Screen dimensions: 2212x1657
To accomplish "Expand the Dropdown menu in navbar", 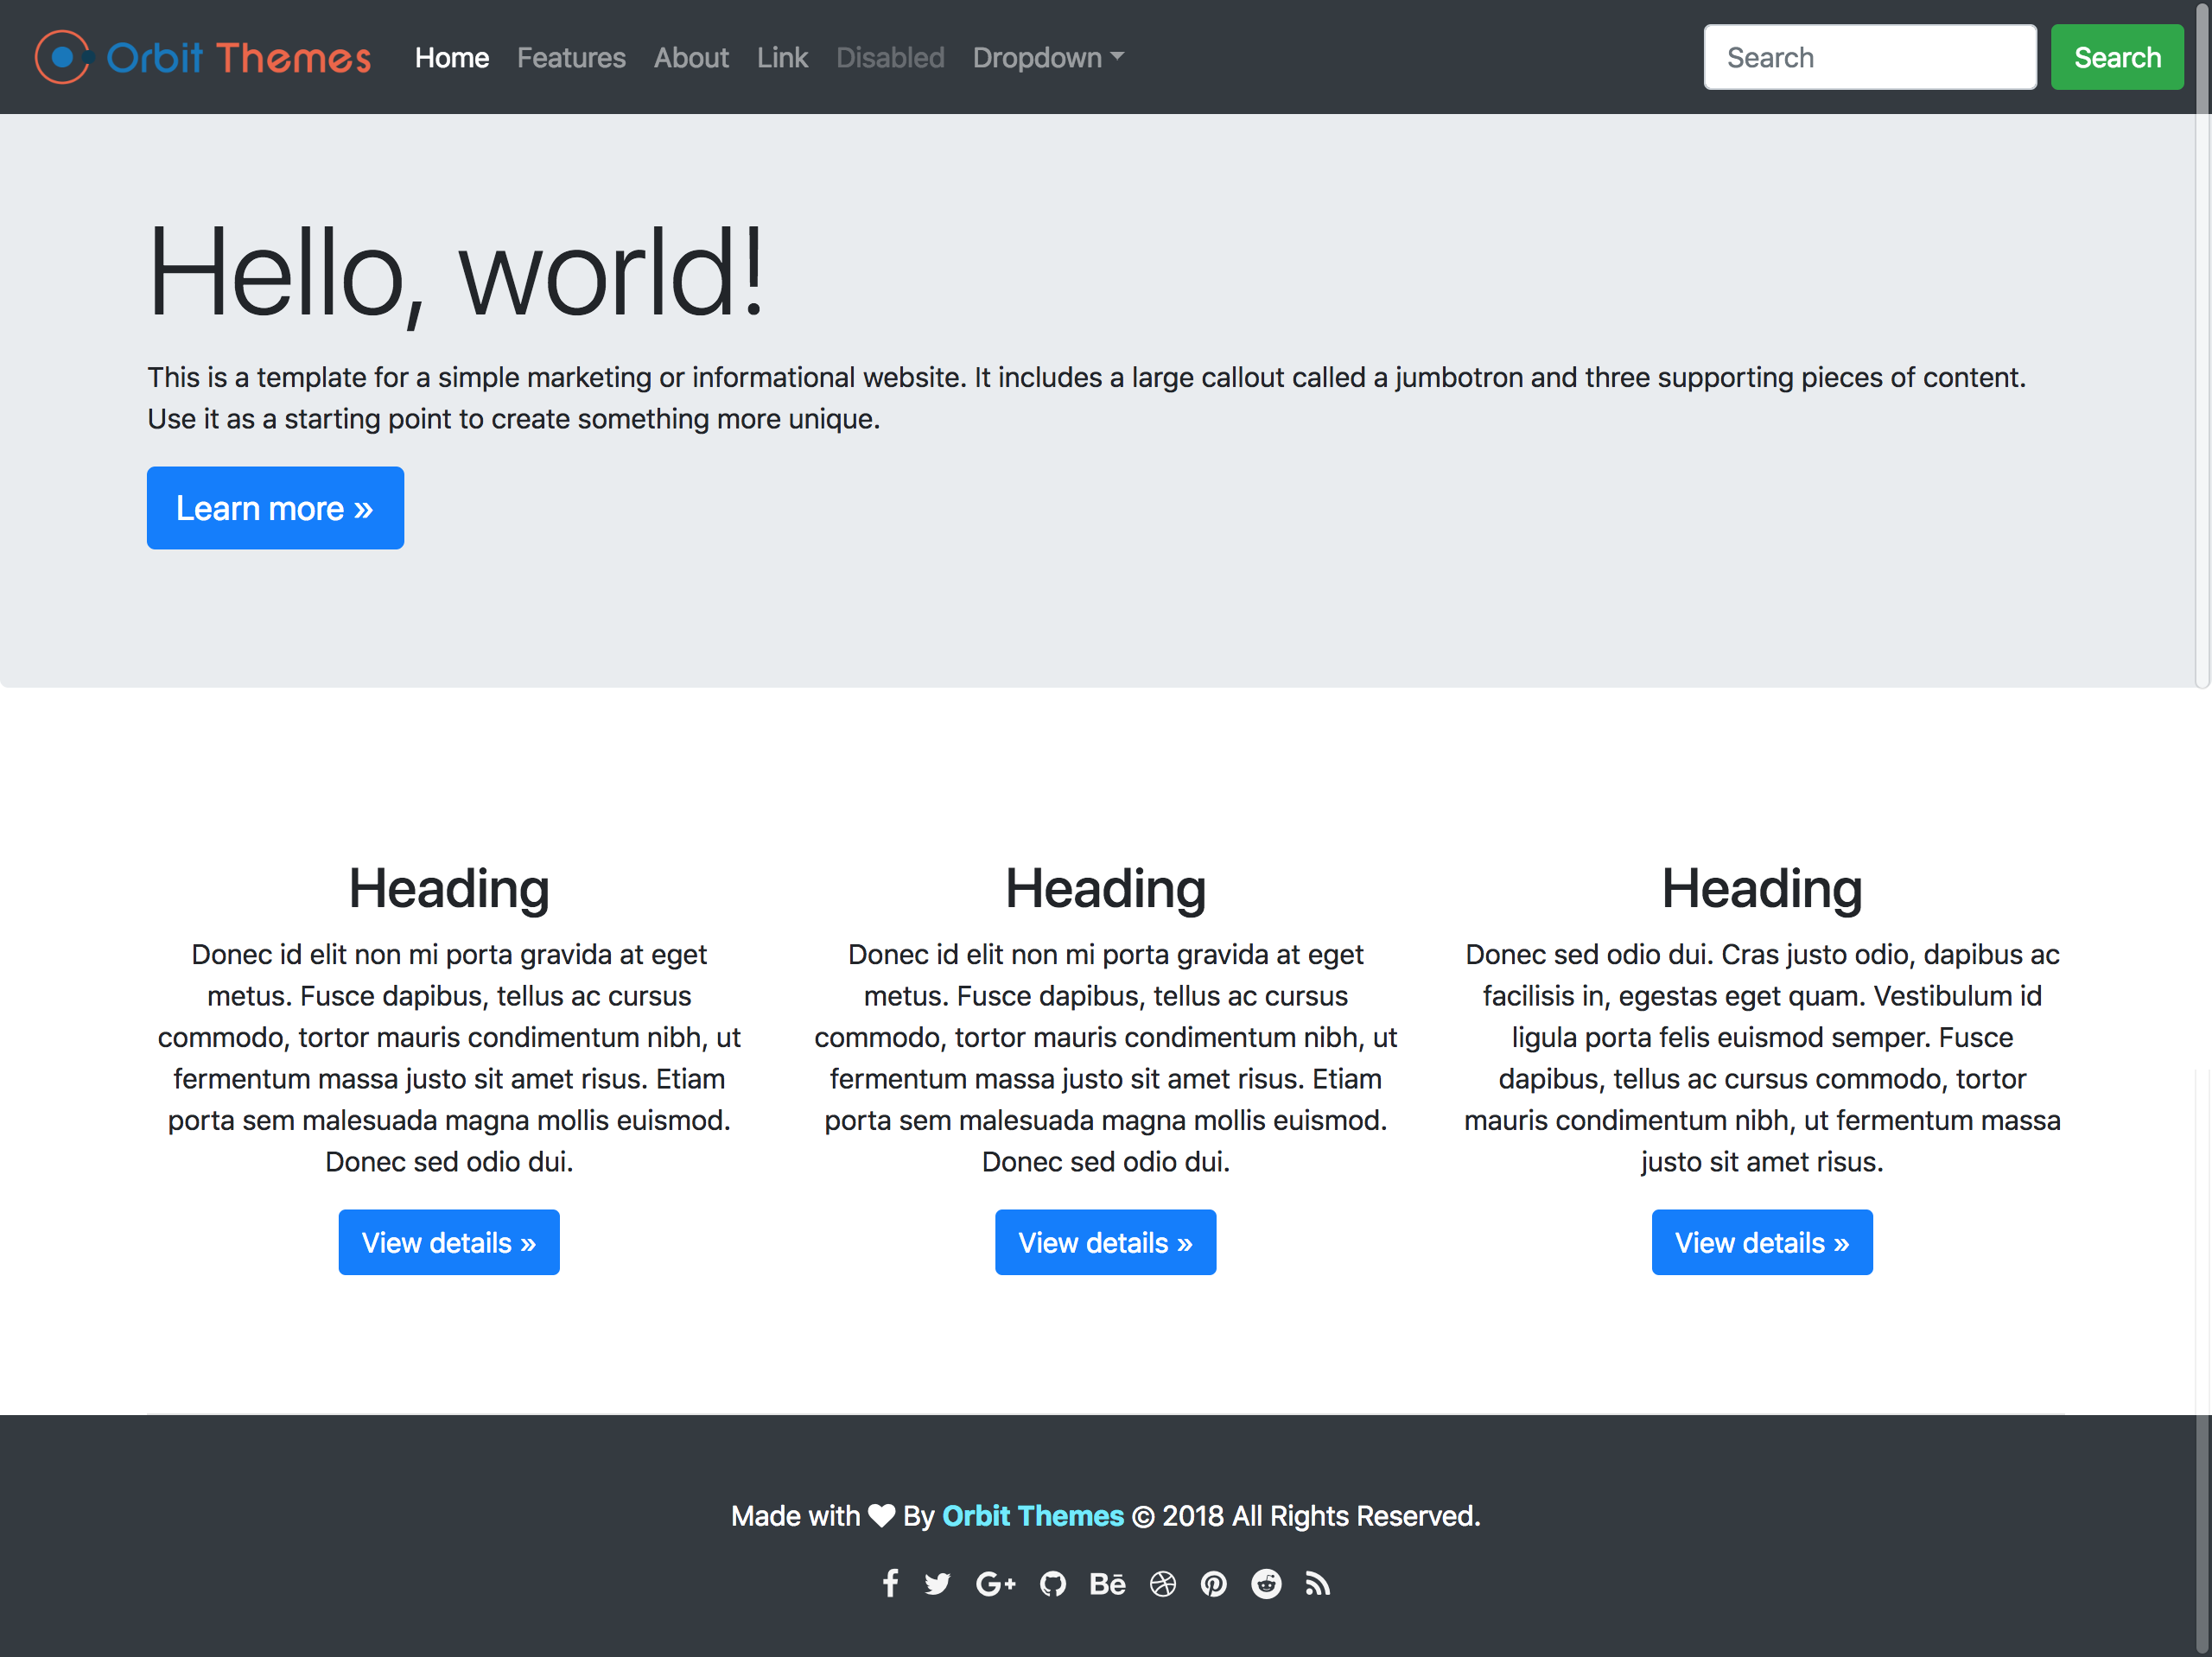I will [x=1047, y=57].
